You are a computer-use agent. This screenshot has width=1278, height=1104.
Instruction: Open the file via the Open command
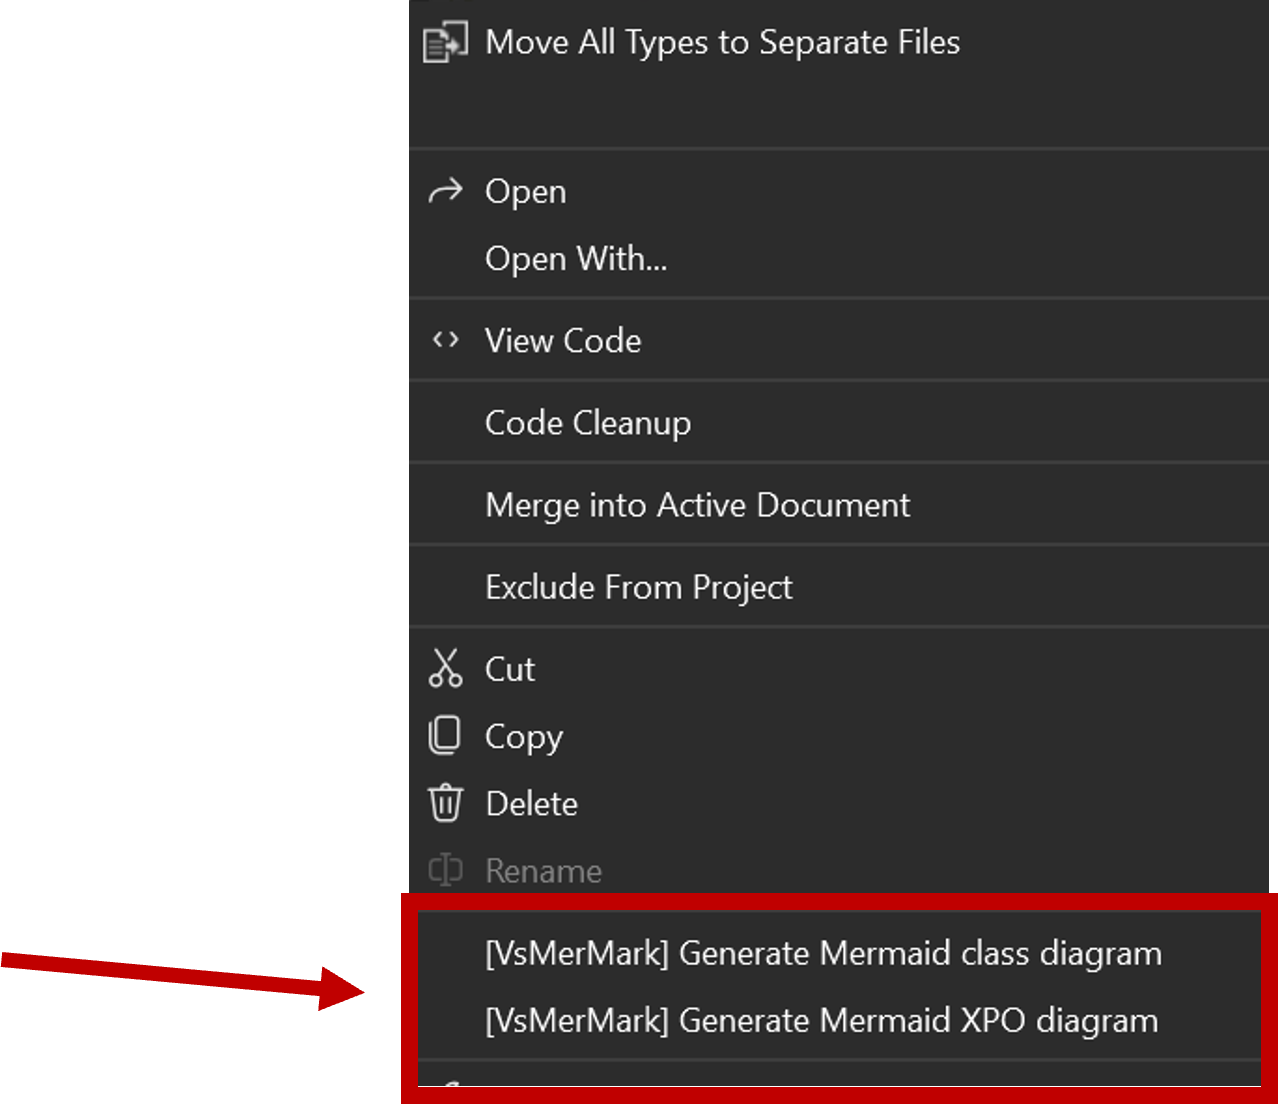pyautogui.click(x=525, y=190)
